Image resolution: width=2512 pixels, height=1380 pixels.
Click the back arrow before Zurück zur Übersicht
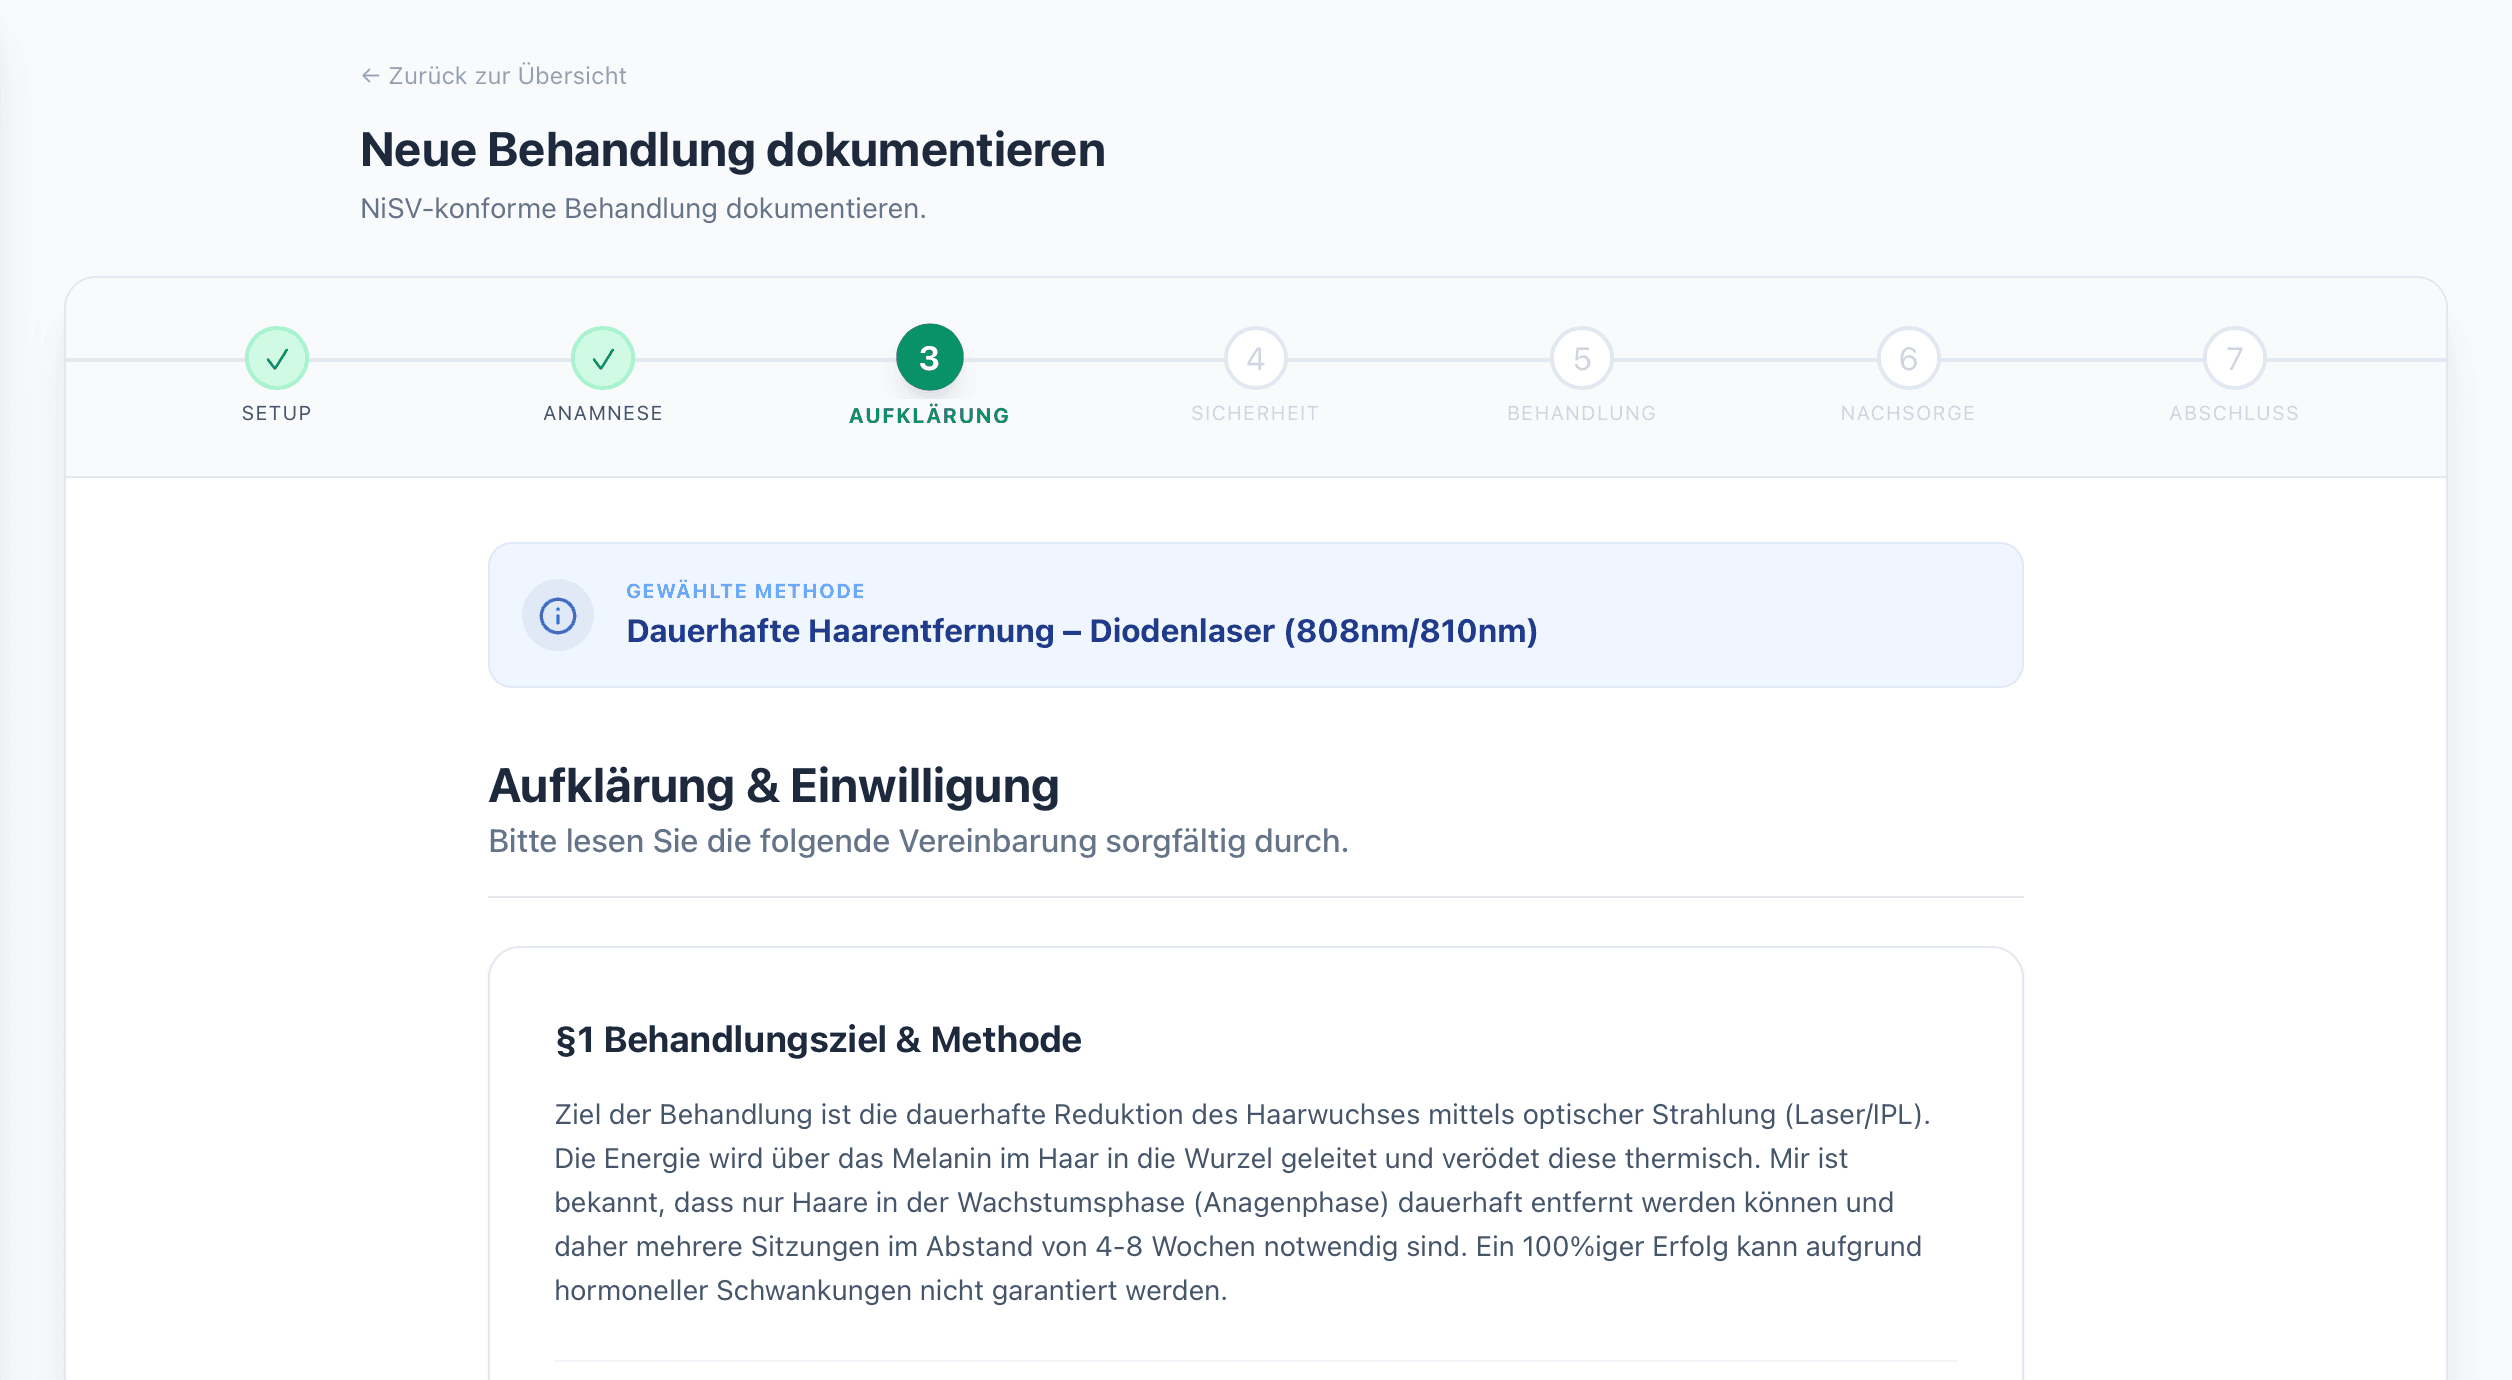coord(370,74)
